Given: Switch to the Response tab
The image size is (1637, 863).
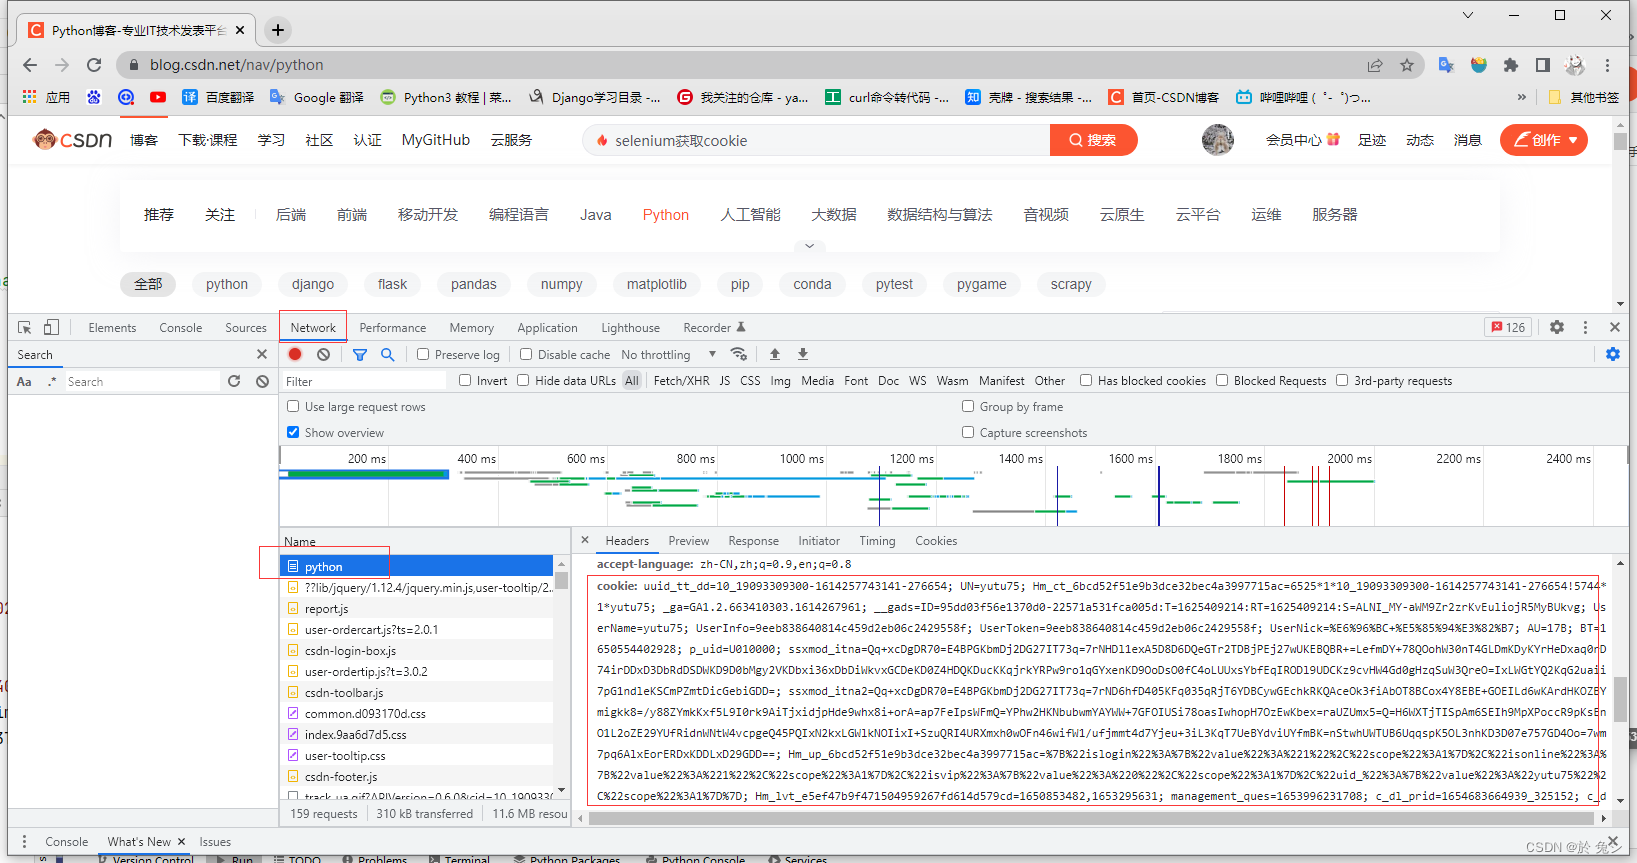Looking at the screenshot, I should 753,541.
